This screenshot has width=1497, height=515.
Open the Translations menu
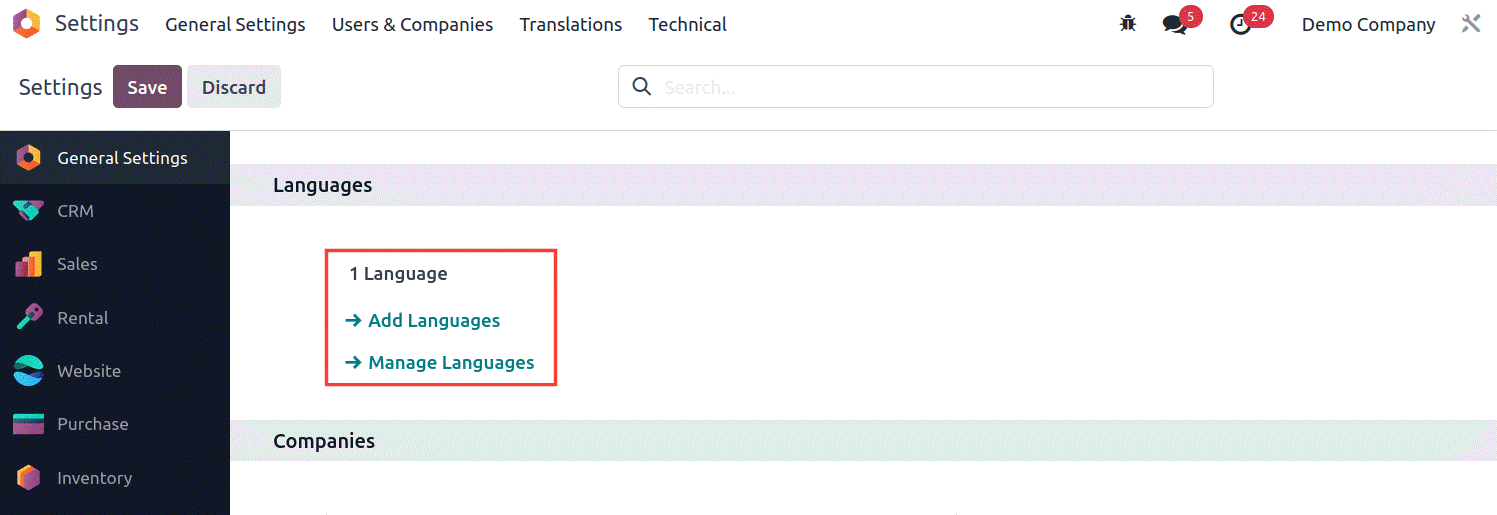(x=571, y=24)
